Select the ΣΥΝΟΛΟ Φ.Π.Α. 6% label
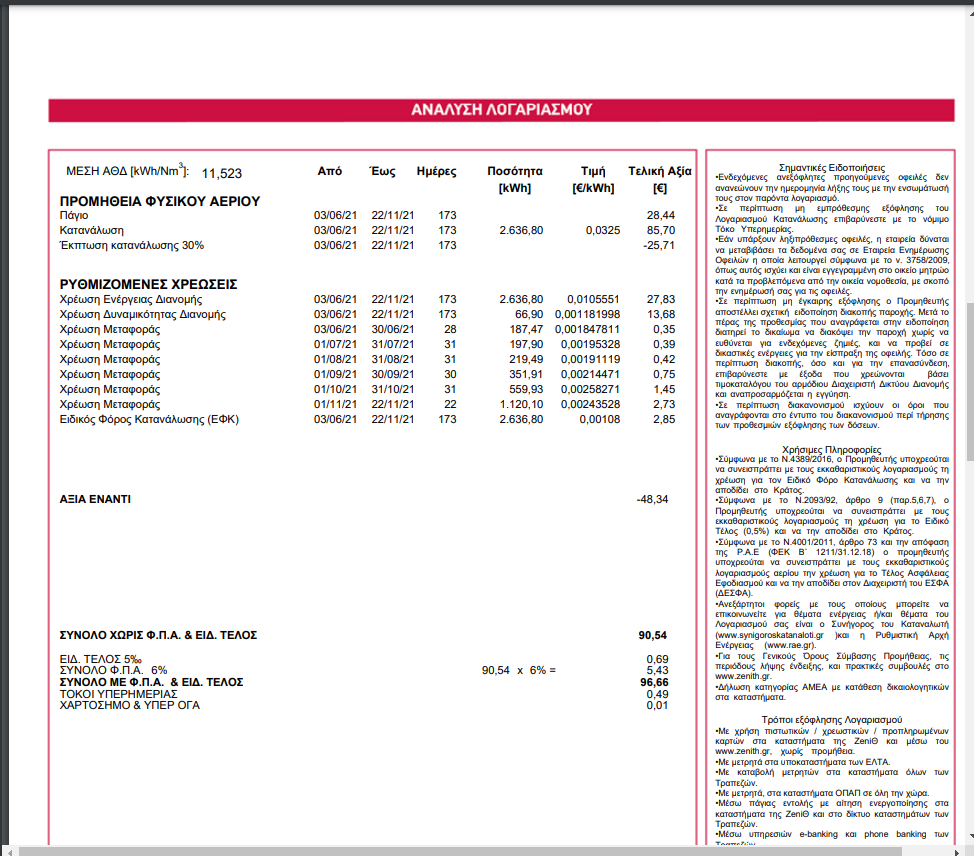 pos(113,670)
